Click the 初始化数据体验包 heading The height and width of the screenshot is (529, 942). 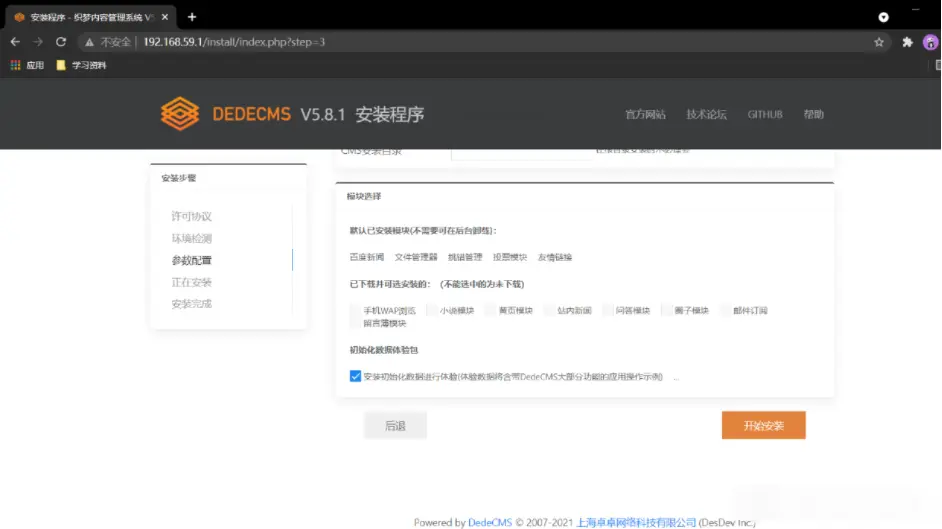[x=383, y=349]
